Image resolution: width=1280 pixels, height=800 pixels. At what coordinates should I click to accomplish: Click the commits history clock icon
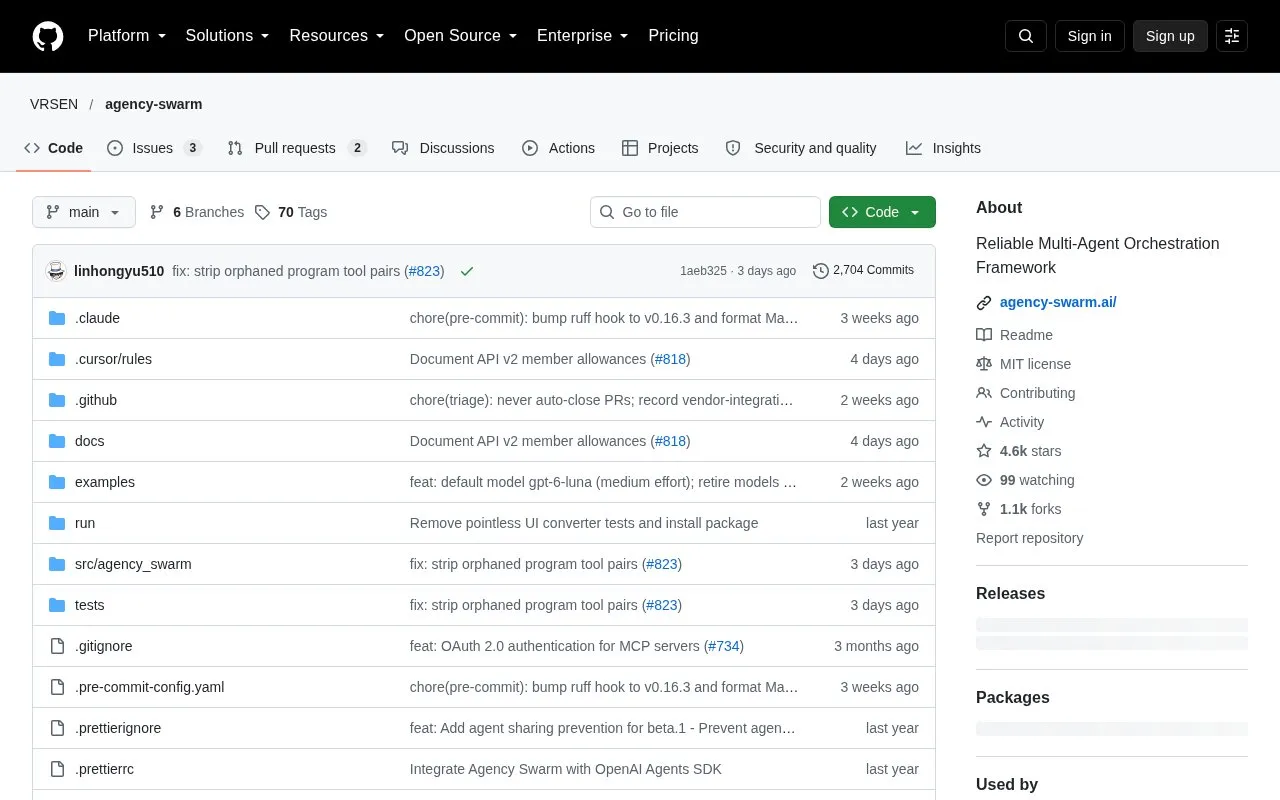821,271
